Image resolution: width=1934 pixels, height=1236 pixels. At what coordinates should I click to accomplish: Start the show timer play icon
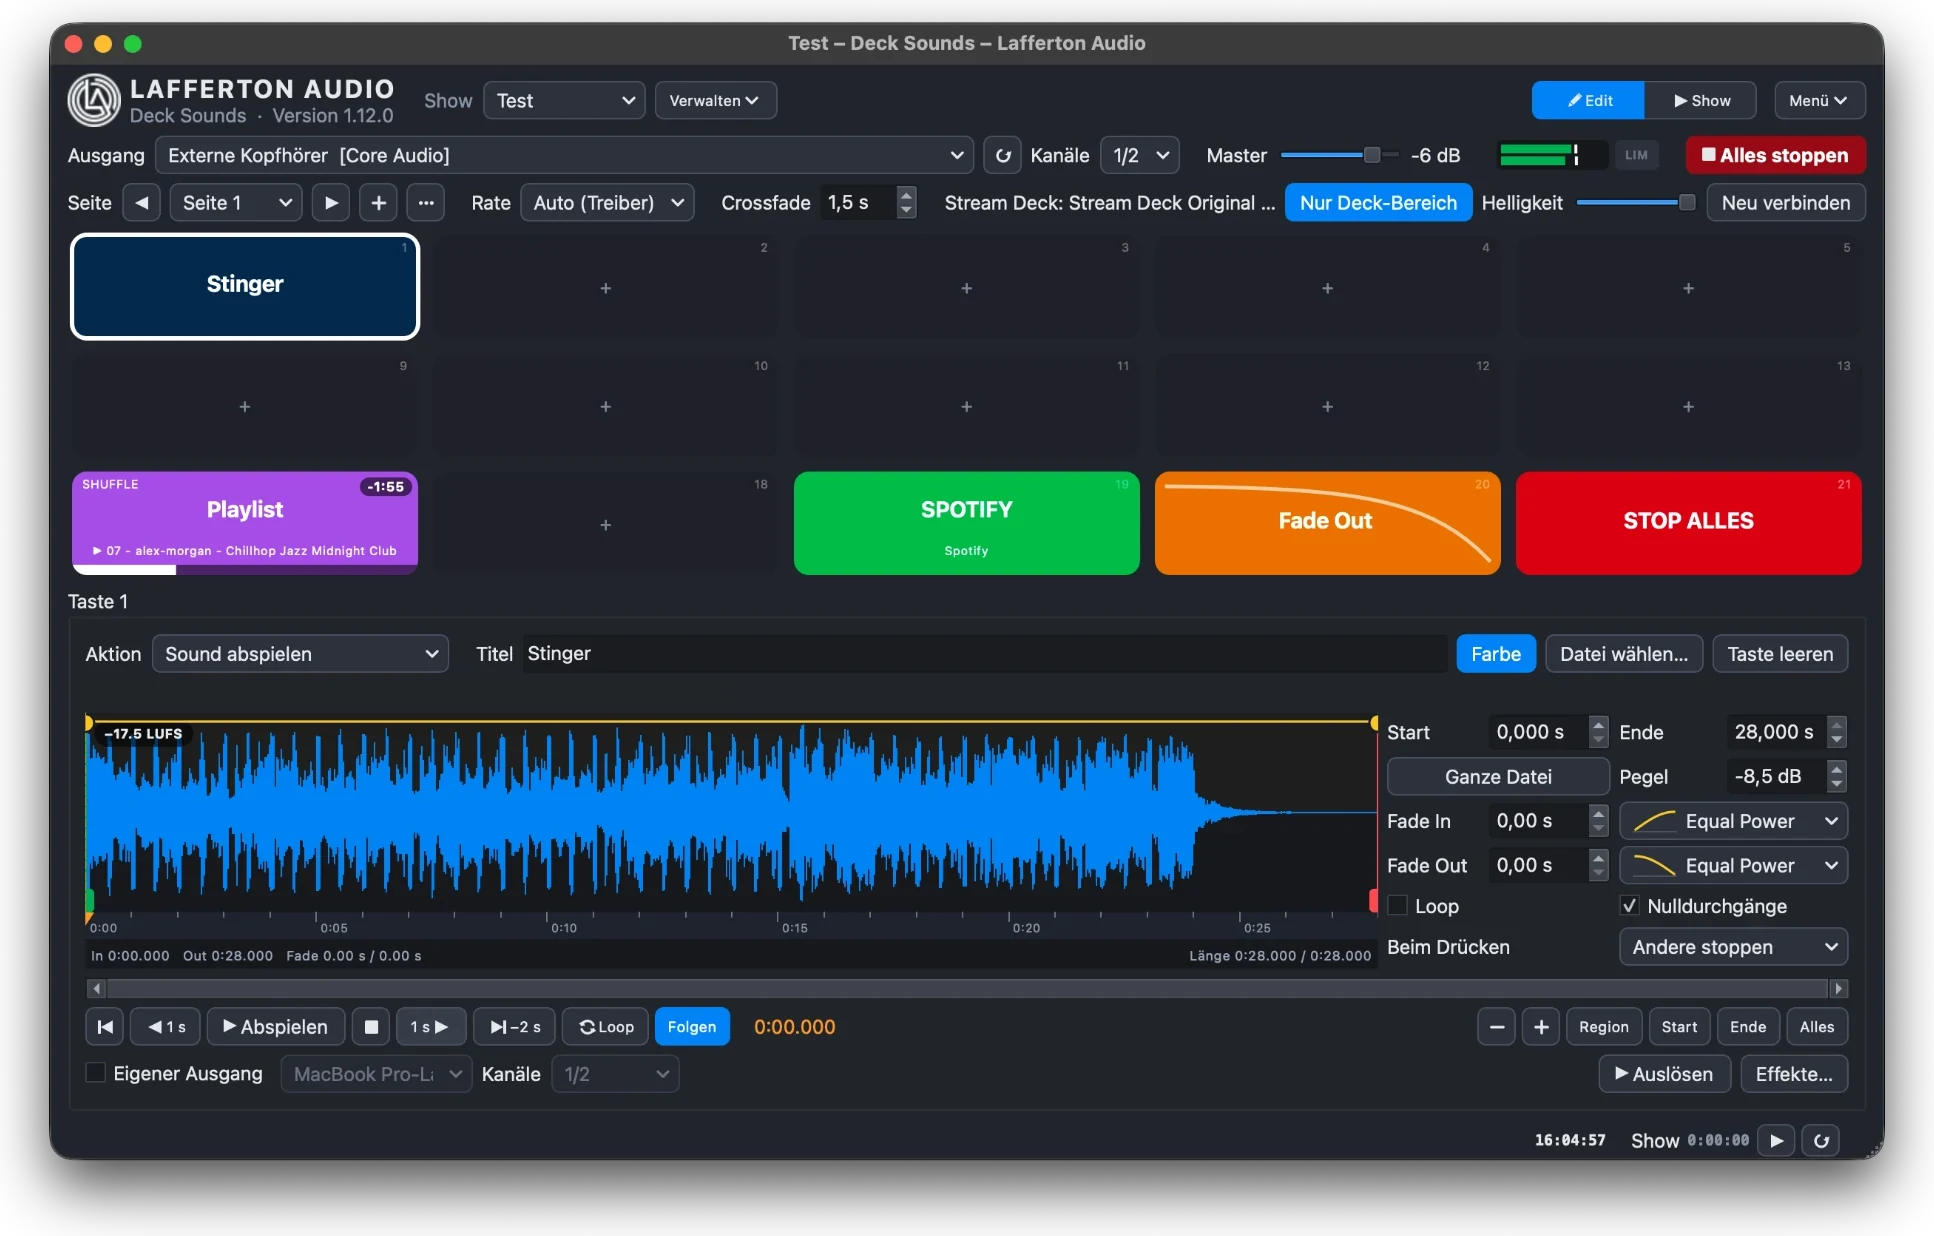pos(1776,1141)
